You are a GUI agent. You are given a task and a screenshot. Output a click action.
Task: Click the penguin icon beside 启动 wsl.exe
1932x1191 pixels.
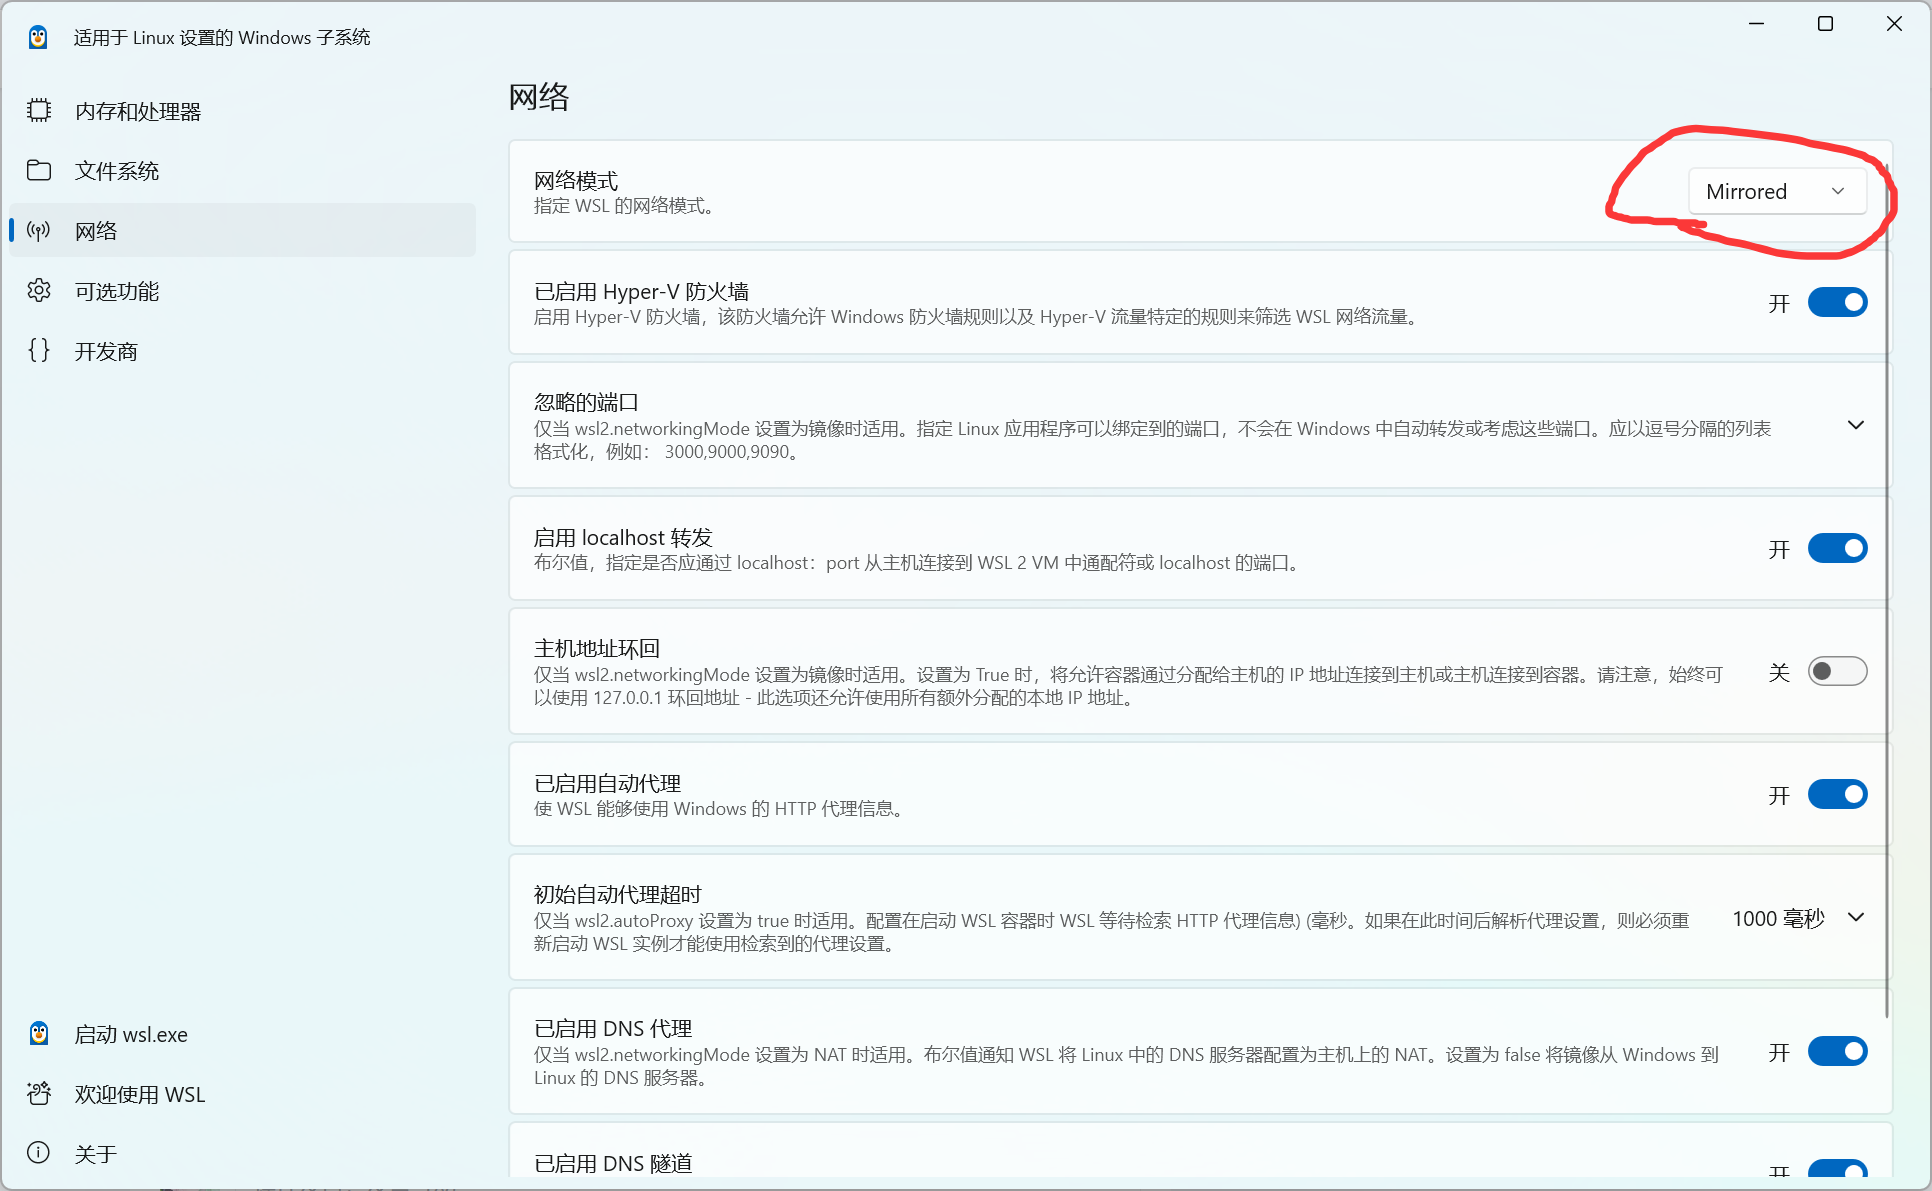[38, 1033]
